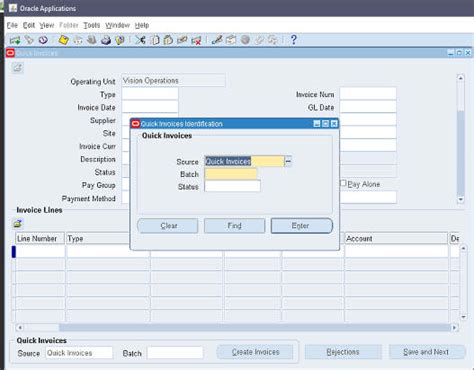This screenshot has height=370, width=474.
Task: Click the bottom Batch field
Action: [175, 353]
